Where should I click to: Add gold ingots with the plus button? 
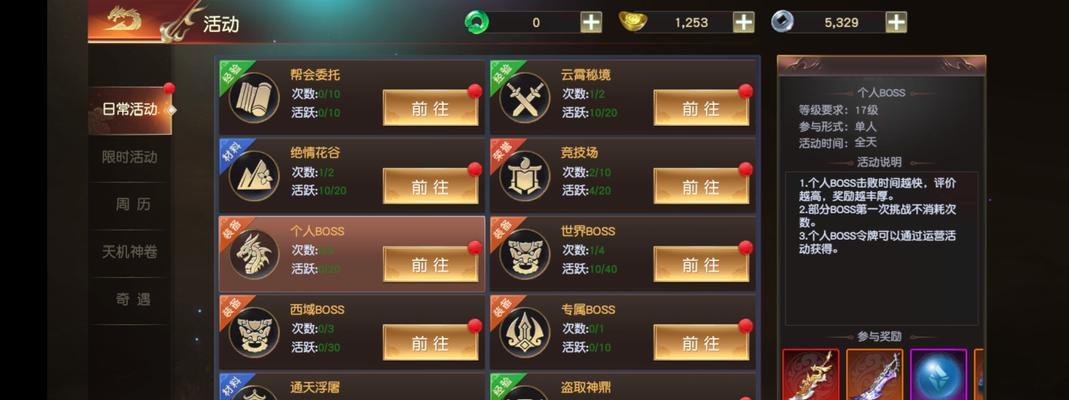tap(744, 22)
